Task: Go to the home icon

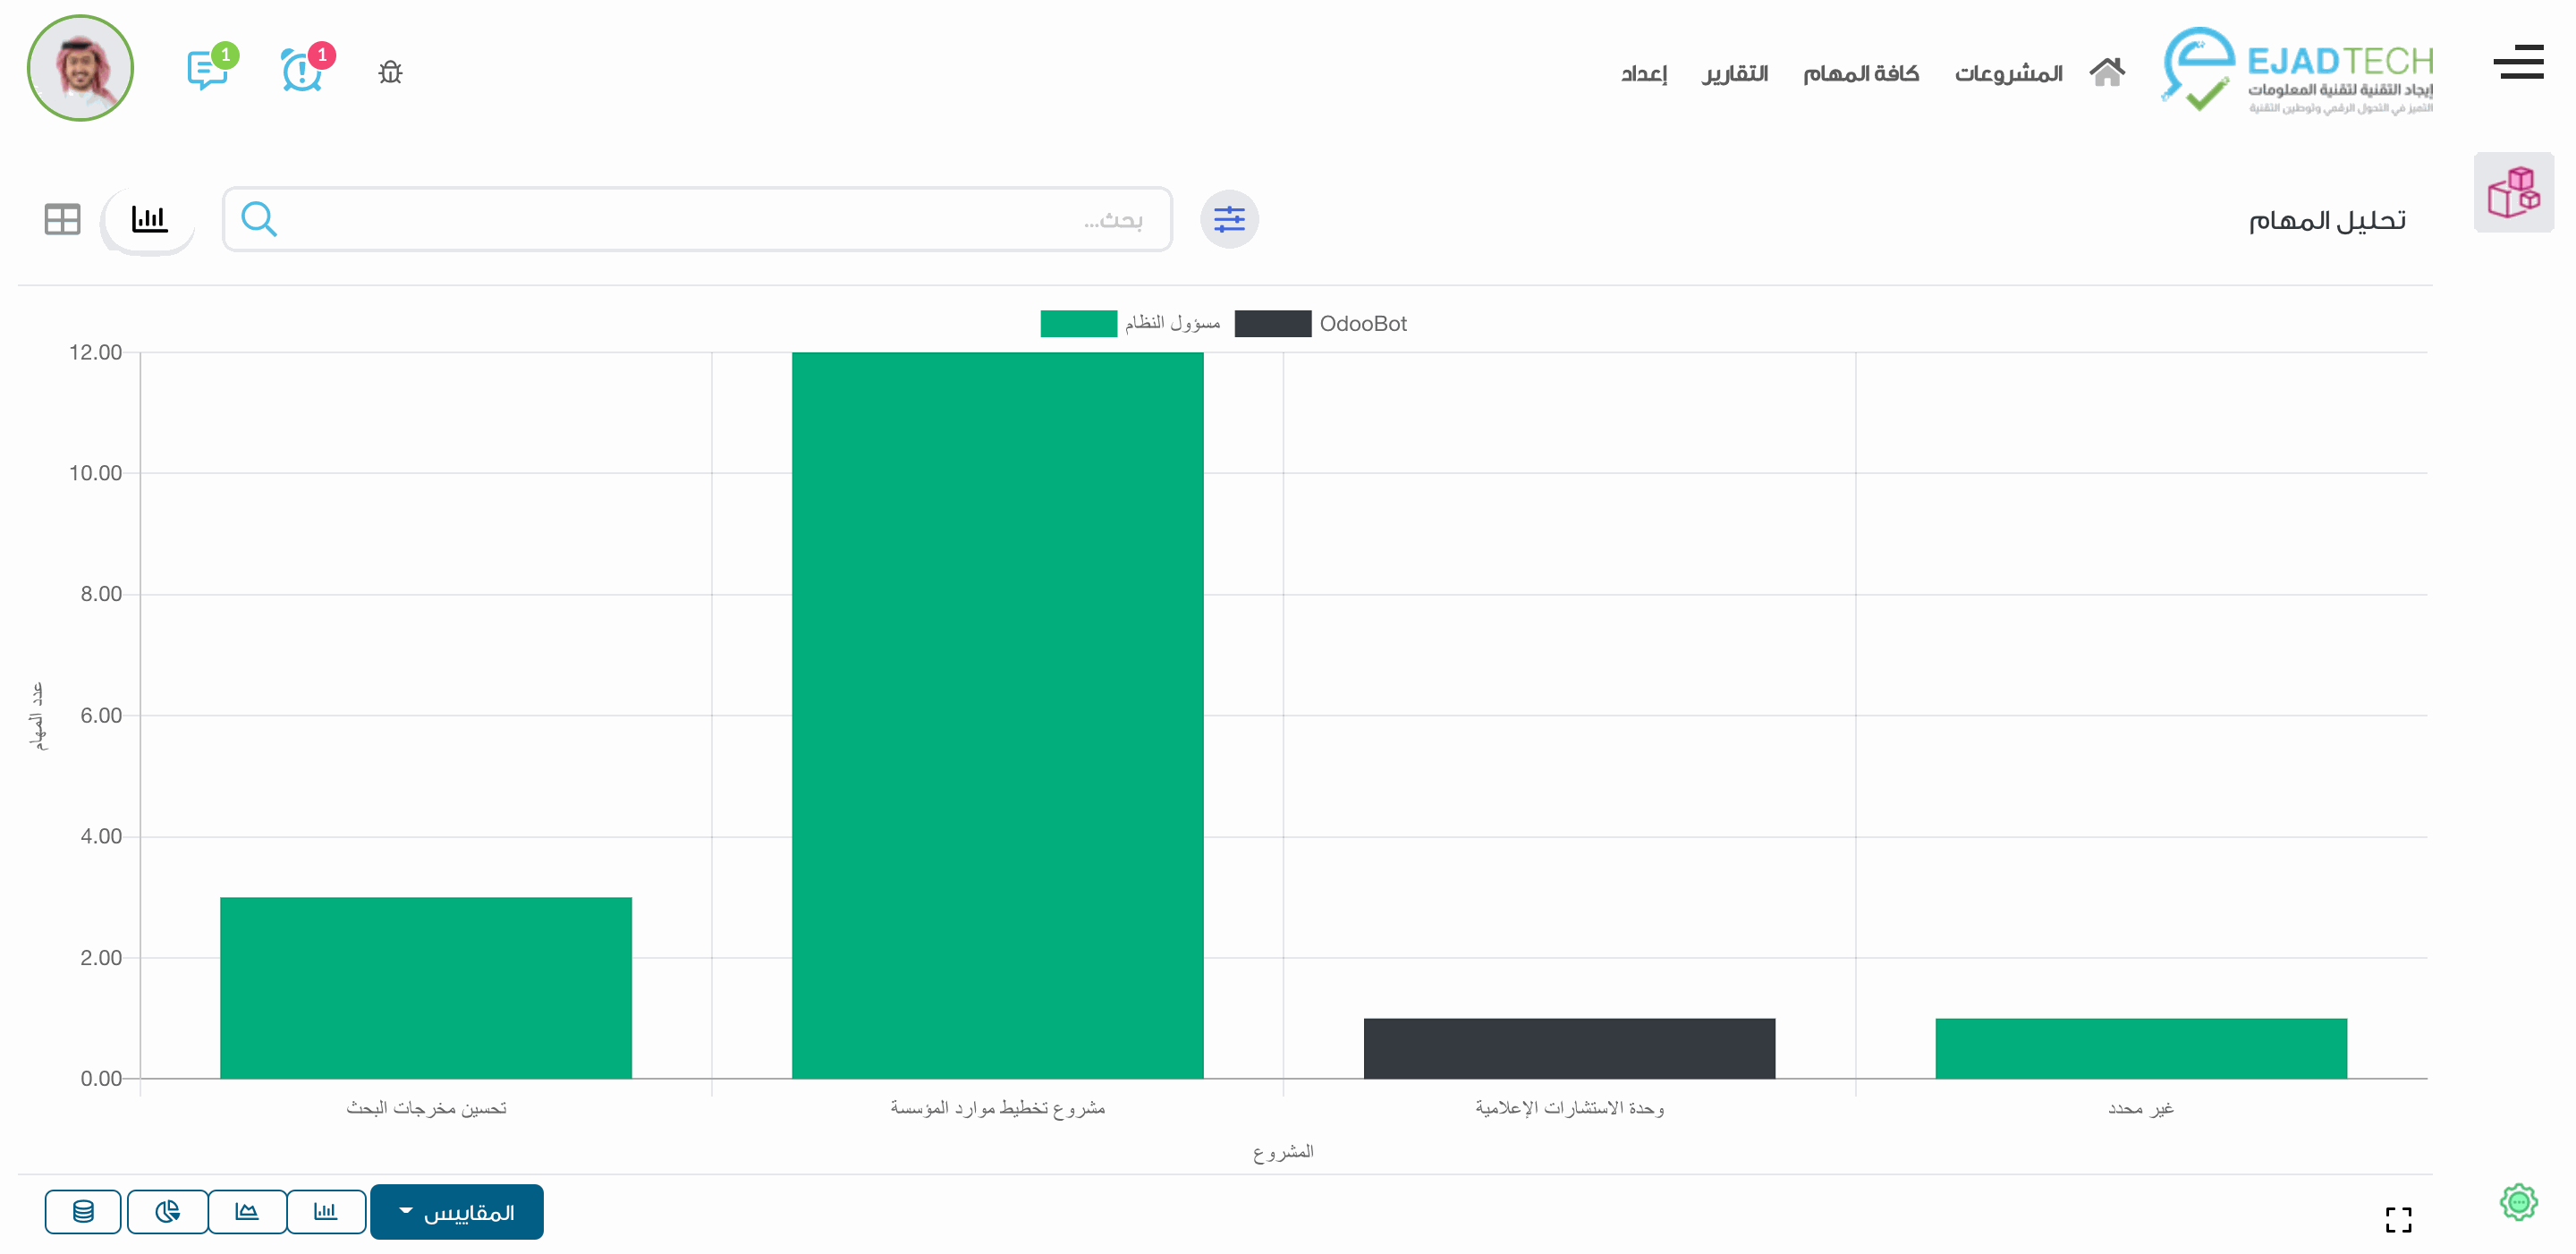Action: point(2106,72)
